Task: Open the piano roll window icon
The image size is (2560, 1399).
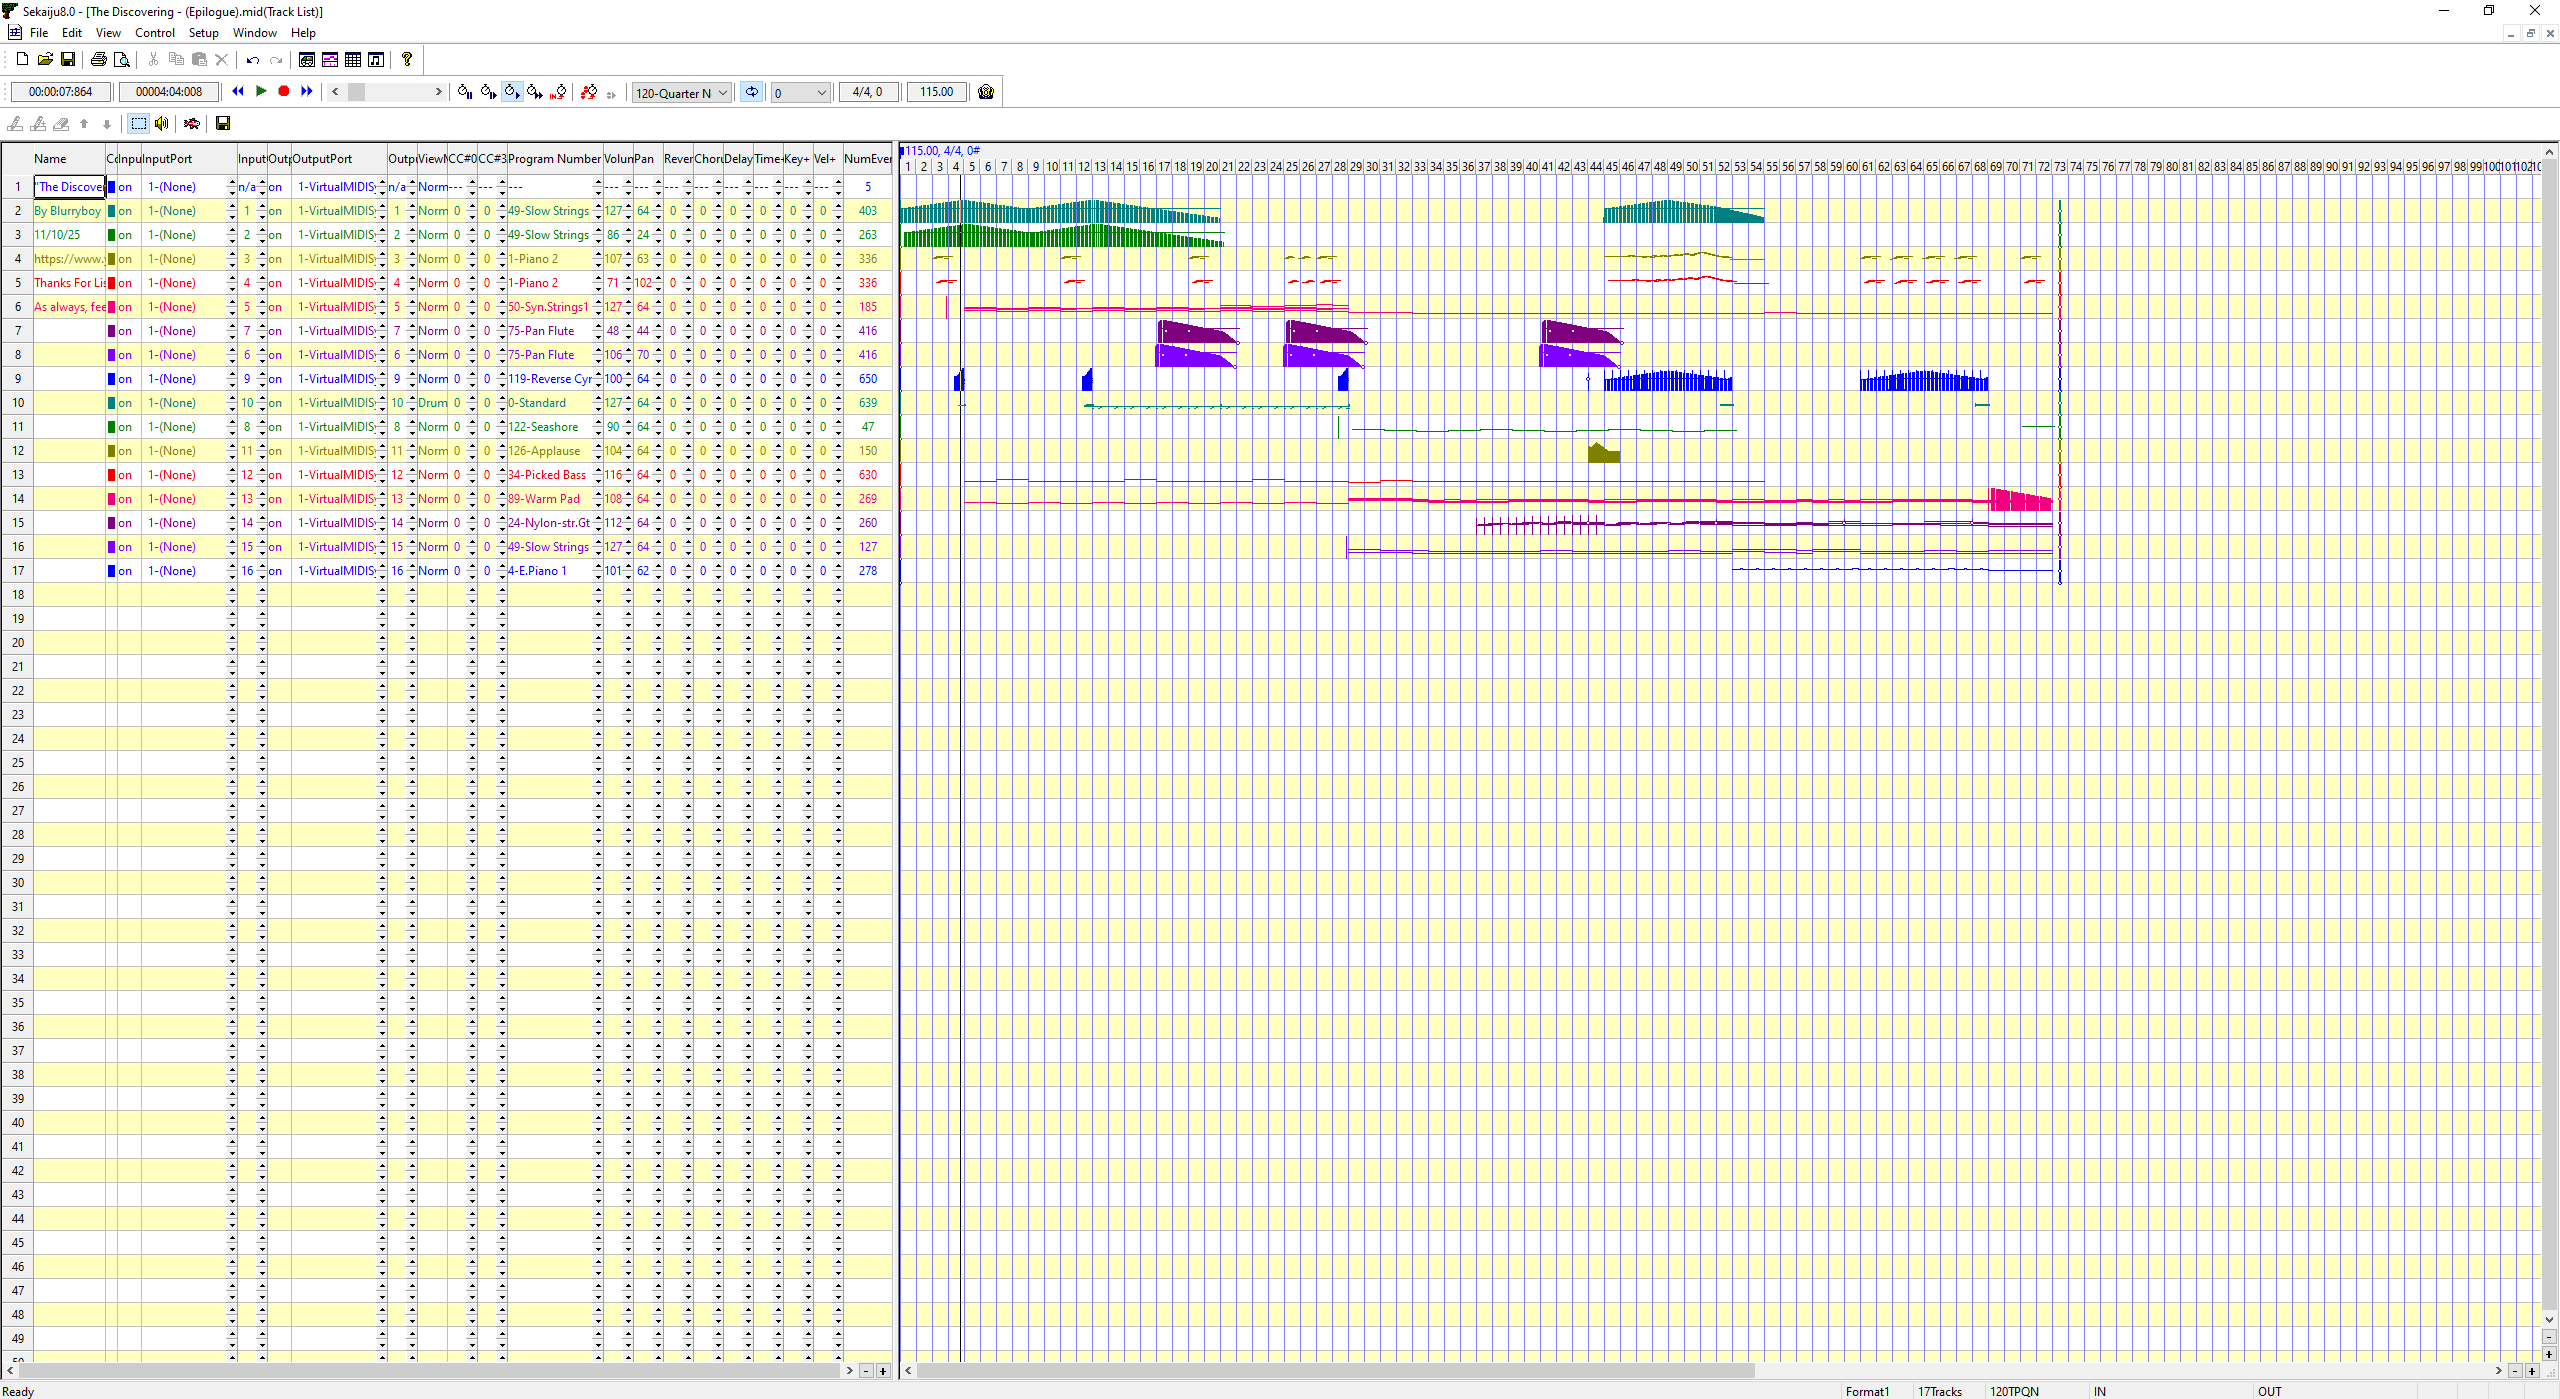Action: pos(330,60)
